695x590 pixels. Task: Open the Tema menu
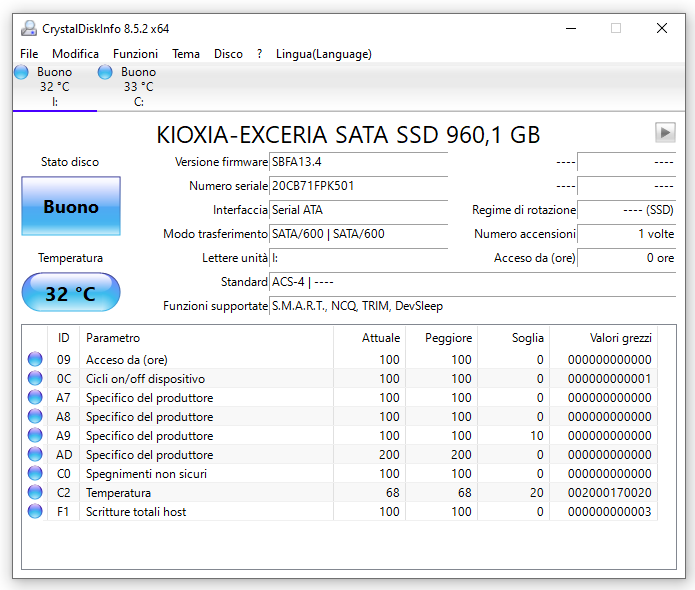click(186, 54)
